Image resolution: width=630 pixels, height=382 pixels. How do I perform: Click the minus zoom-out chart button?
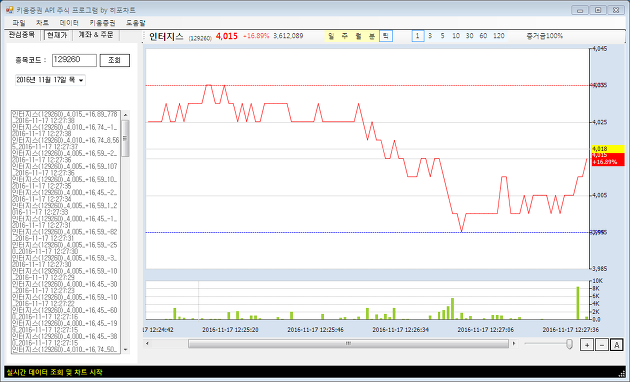602,345
